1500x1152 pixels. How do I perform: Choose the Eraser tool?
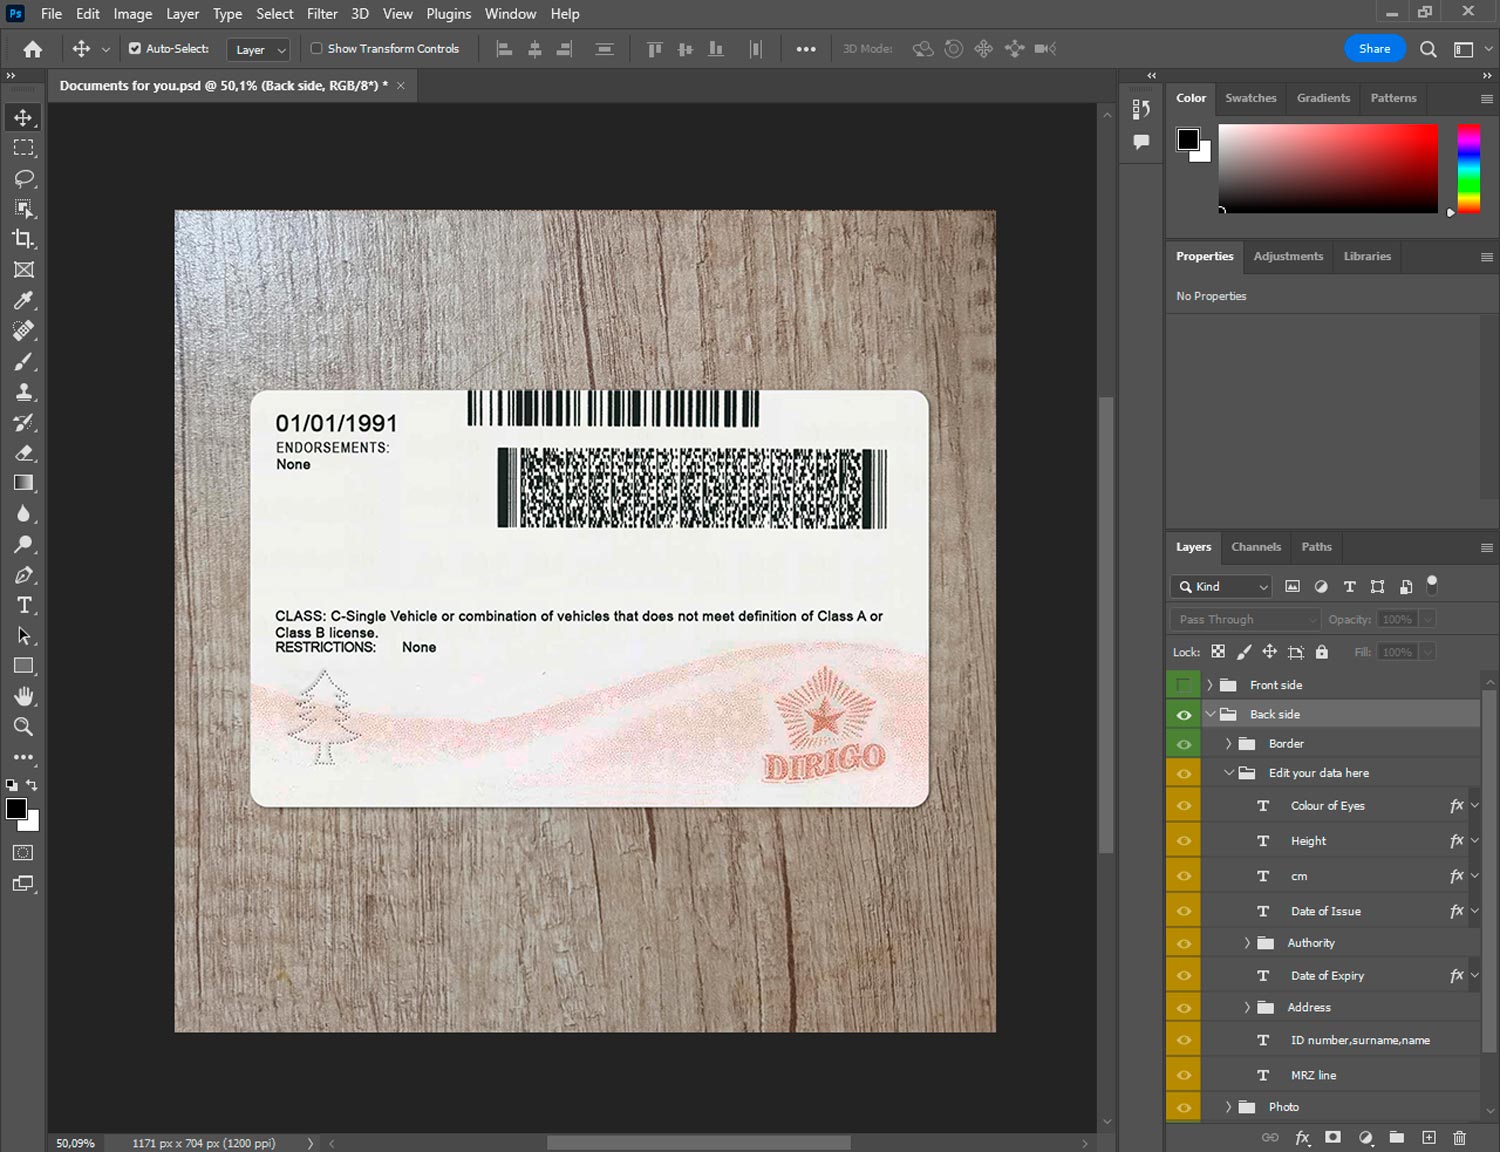(24, 453)
